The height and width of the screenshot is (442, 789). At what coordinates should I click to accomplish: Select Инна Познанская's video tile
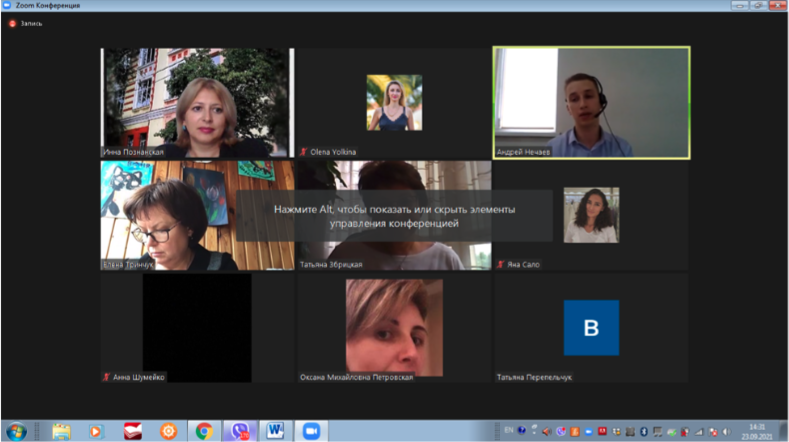pos(197,102)
